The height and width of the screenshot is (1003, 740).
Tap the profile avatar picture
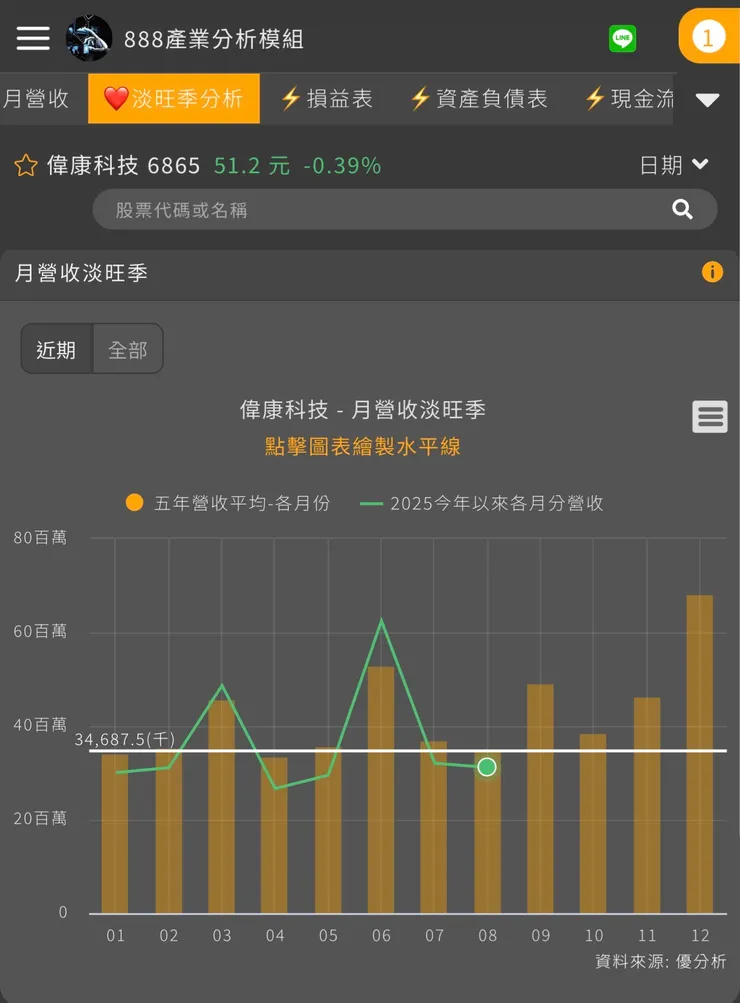click(x=89, y=38)
